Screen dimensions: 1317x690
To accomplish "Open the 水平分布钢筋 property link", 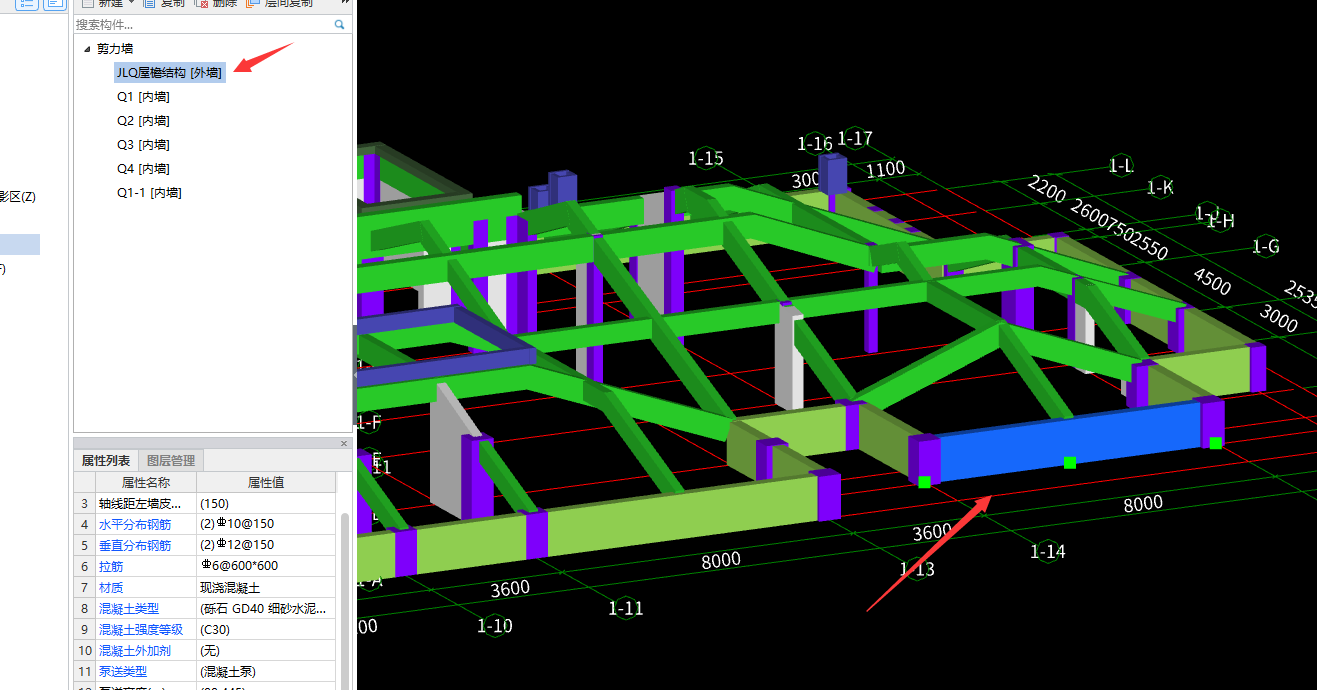I will [135, 524].
